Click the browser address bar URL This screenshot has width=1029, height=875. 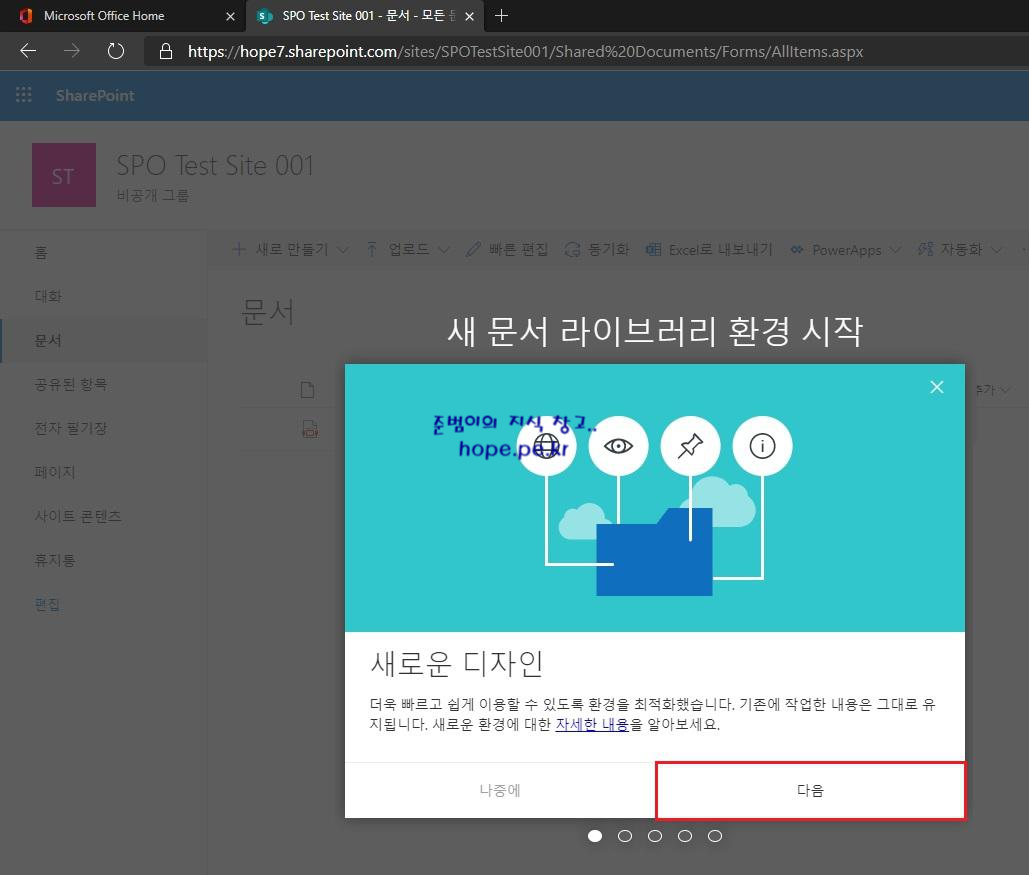coord(525,51)
